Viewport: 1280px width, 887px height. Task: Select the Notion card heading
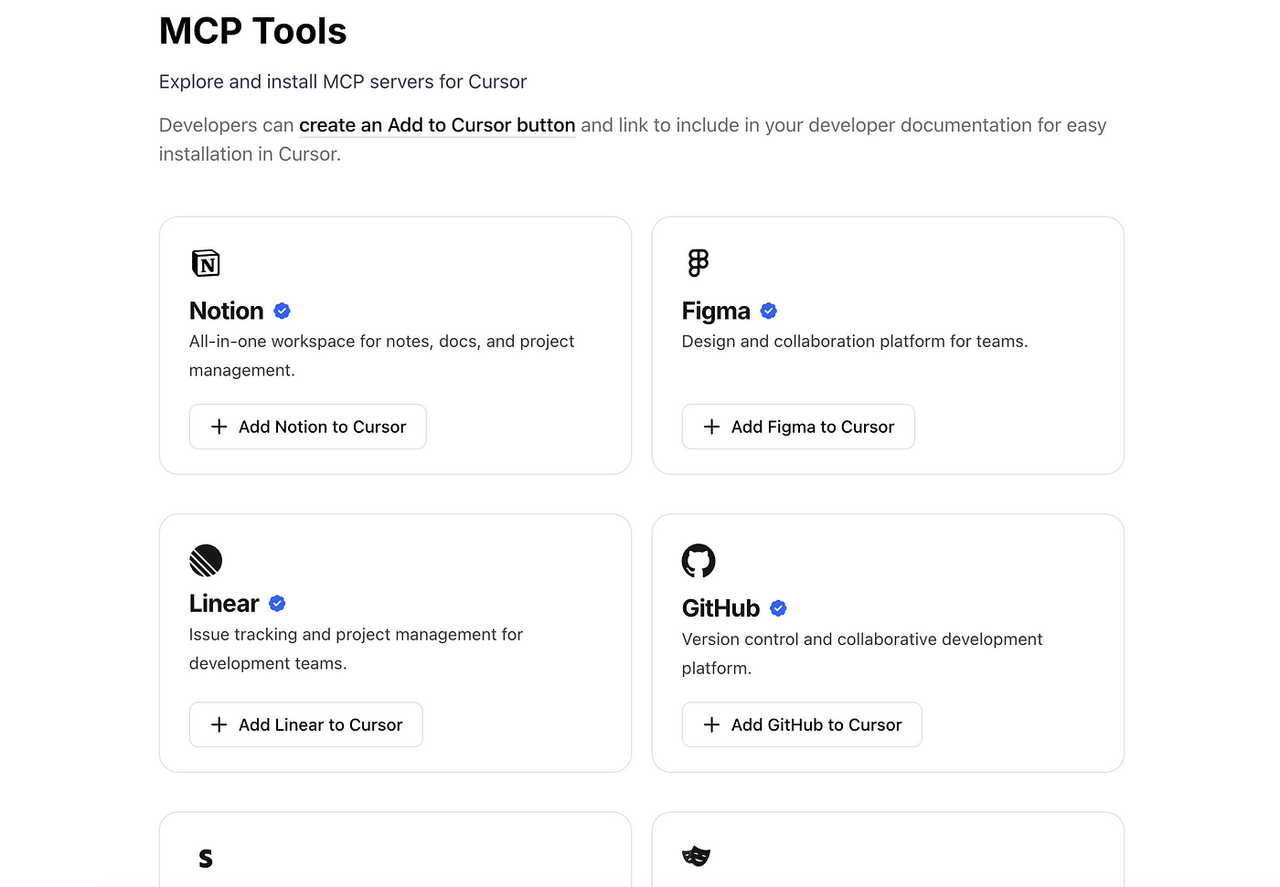[x=226, y=311]
